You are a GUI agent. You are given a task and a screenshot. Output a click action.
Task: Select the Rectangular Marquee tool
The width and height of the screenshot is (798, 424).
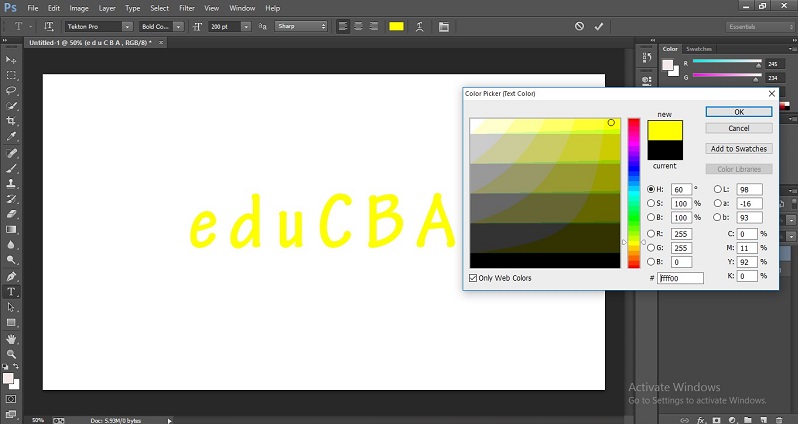(11, 75)
